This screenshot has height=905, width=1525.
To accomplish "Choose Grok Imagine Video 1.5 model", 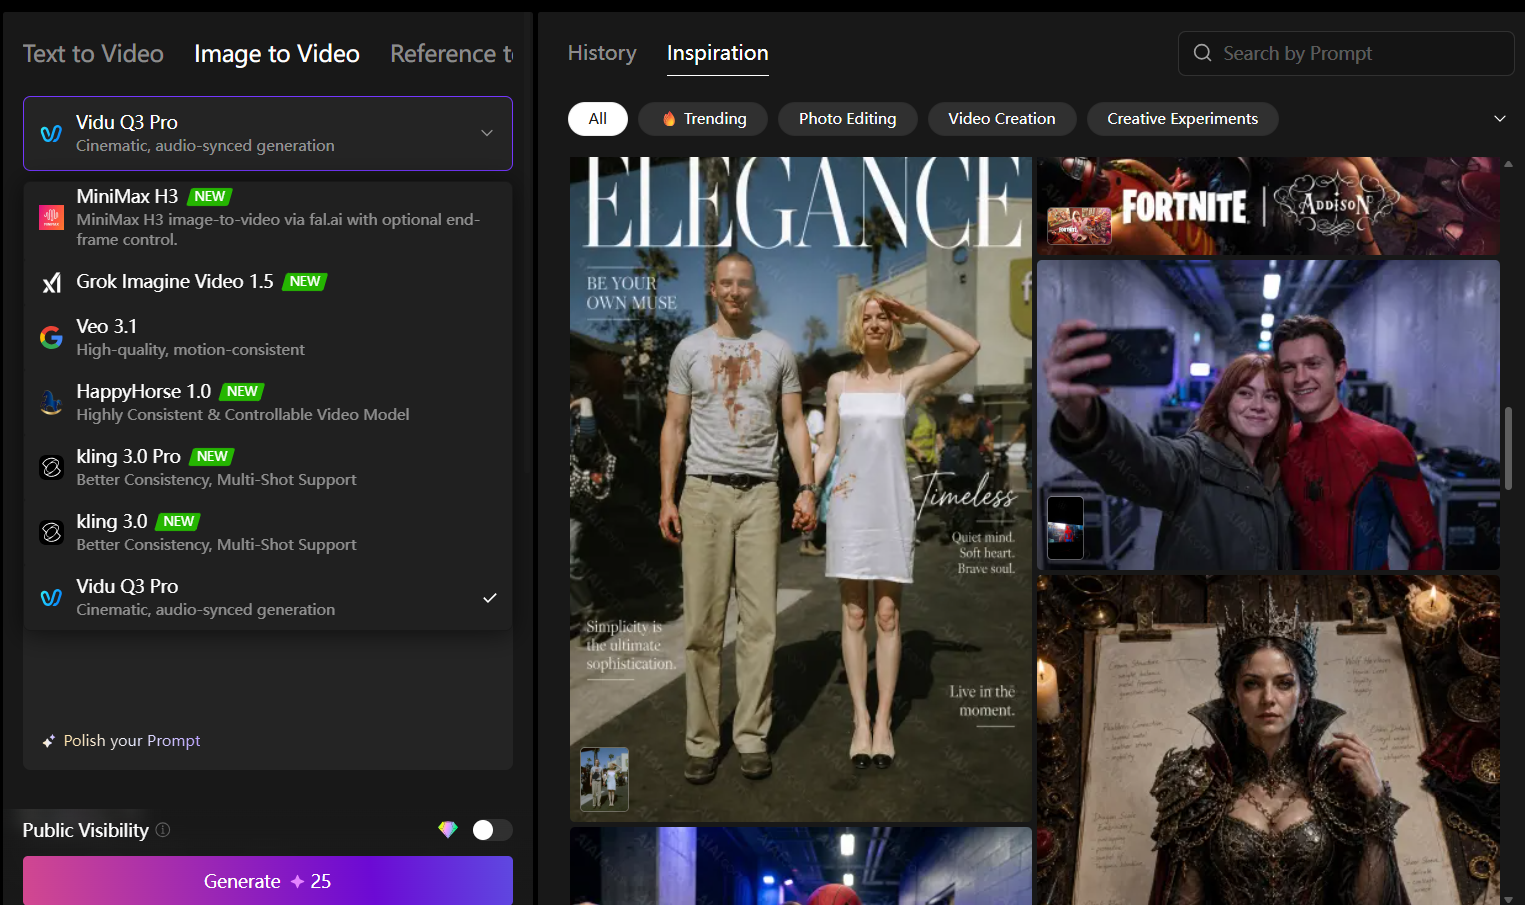I will pos(268,282).
